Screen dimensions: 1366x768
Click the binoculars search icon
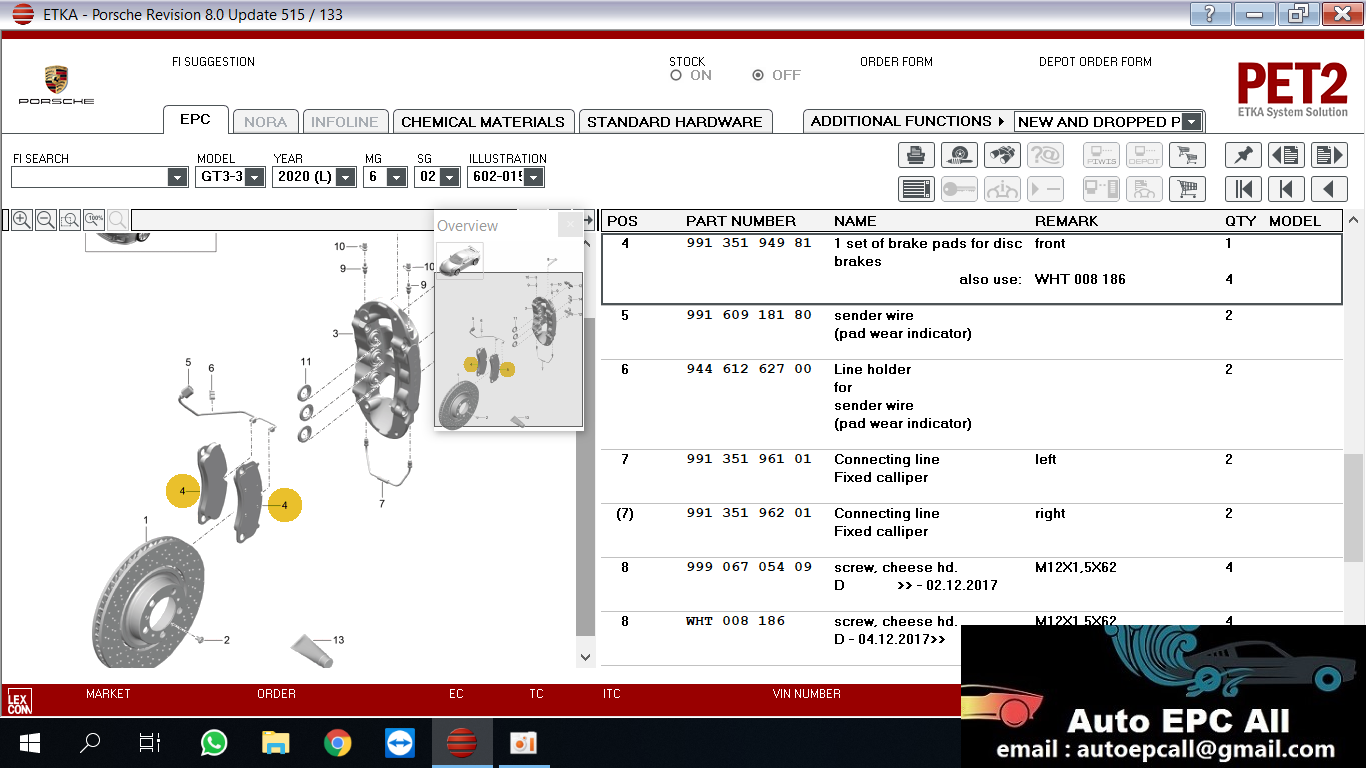pyautogui.click(x=1003, y=155)
